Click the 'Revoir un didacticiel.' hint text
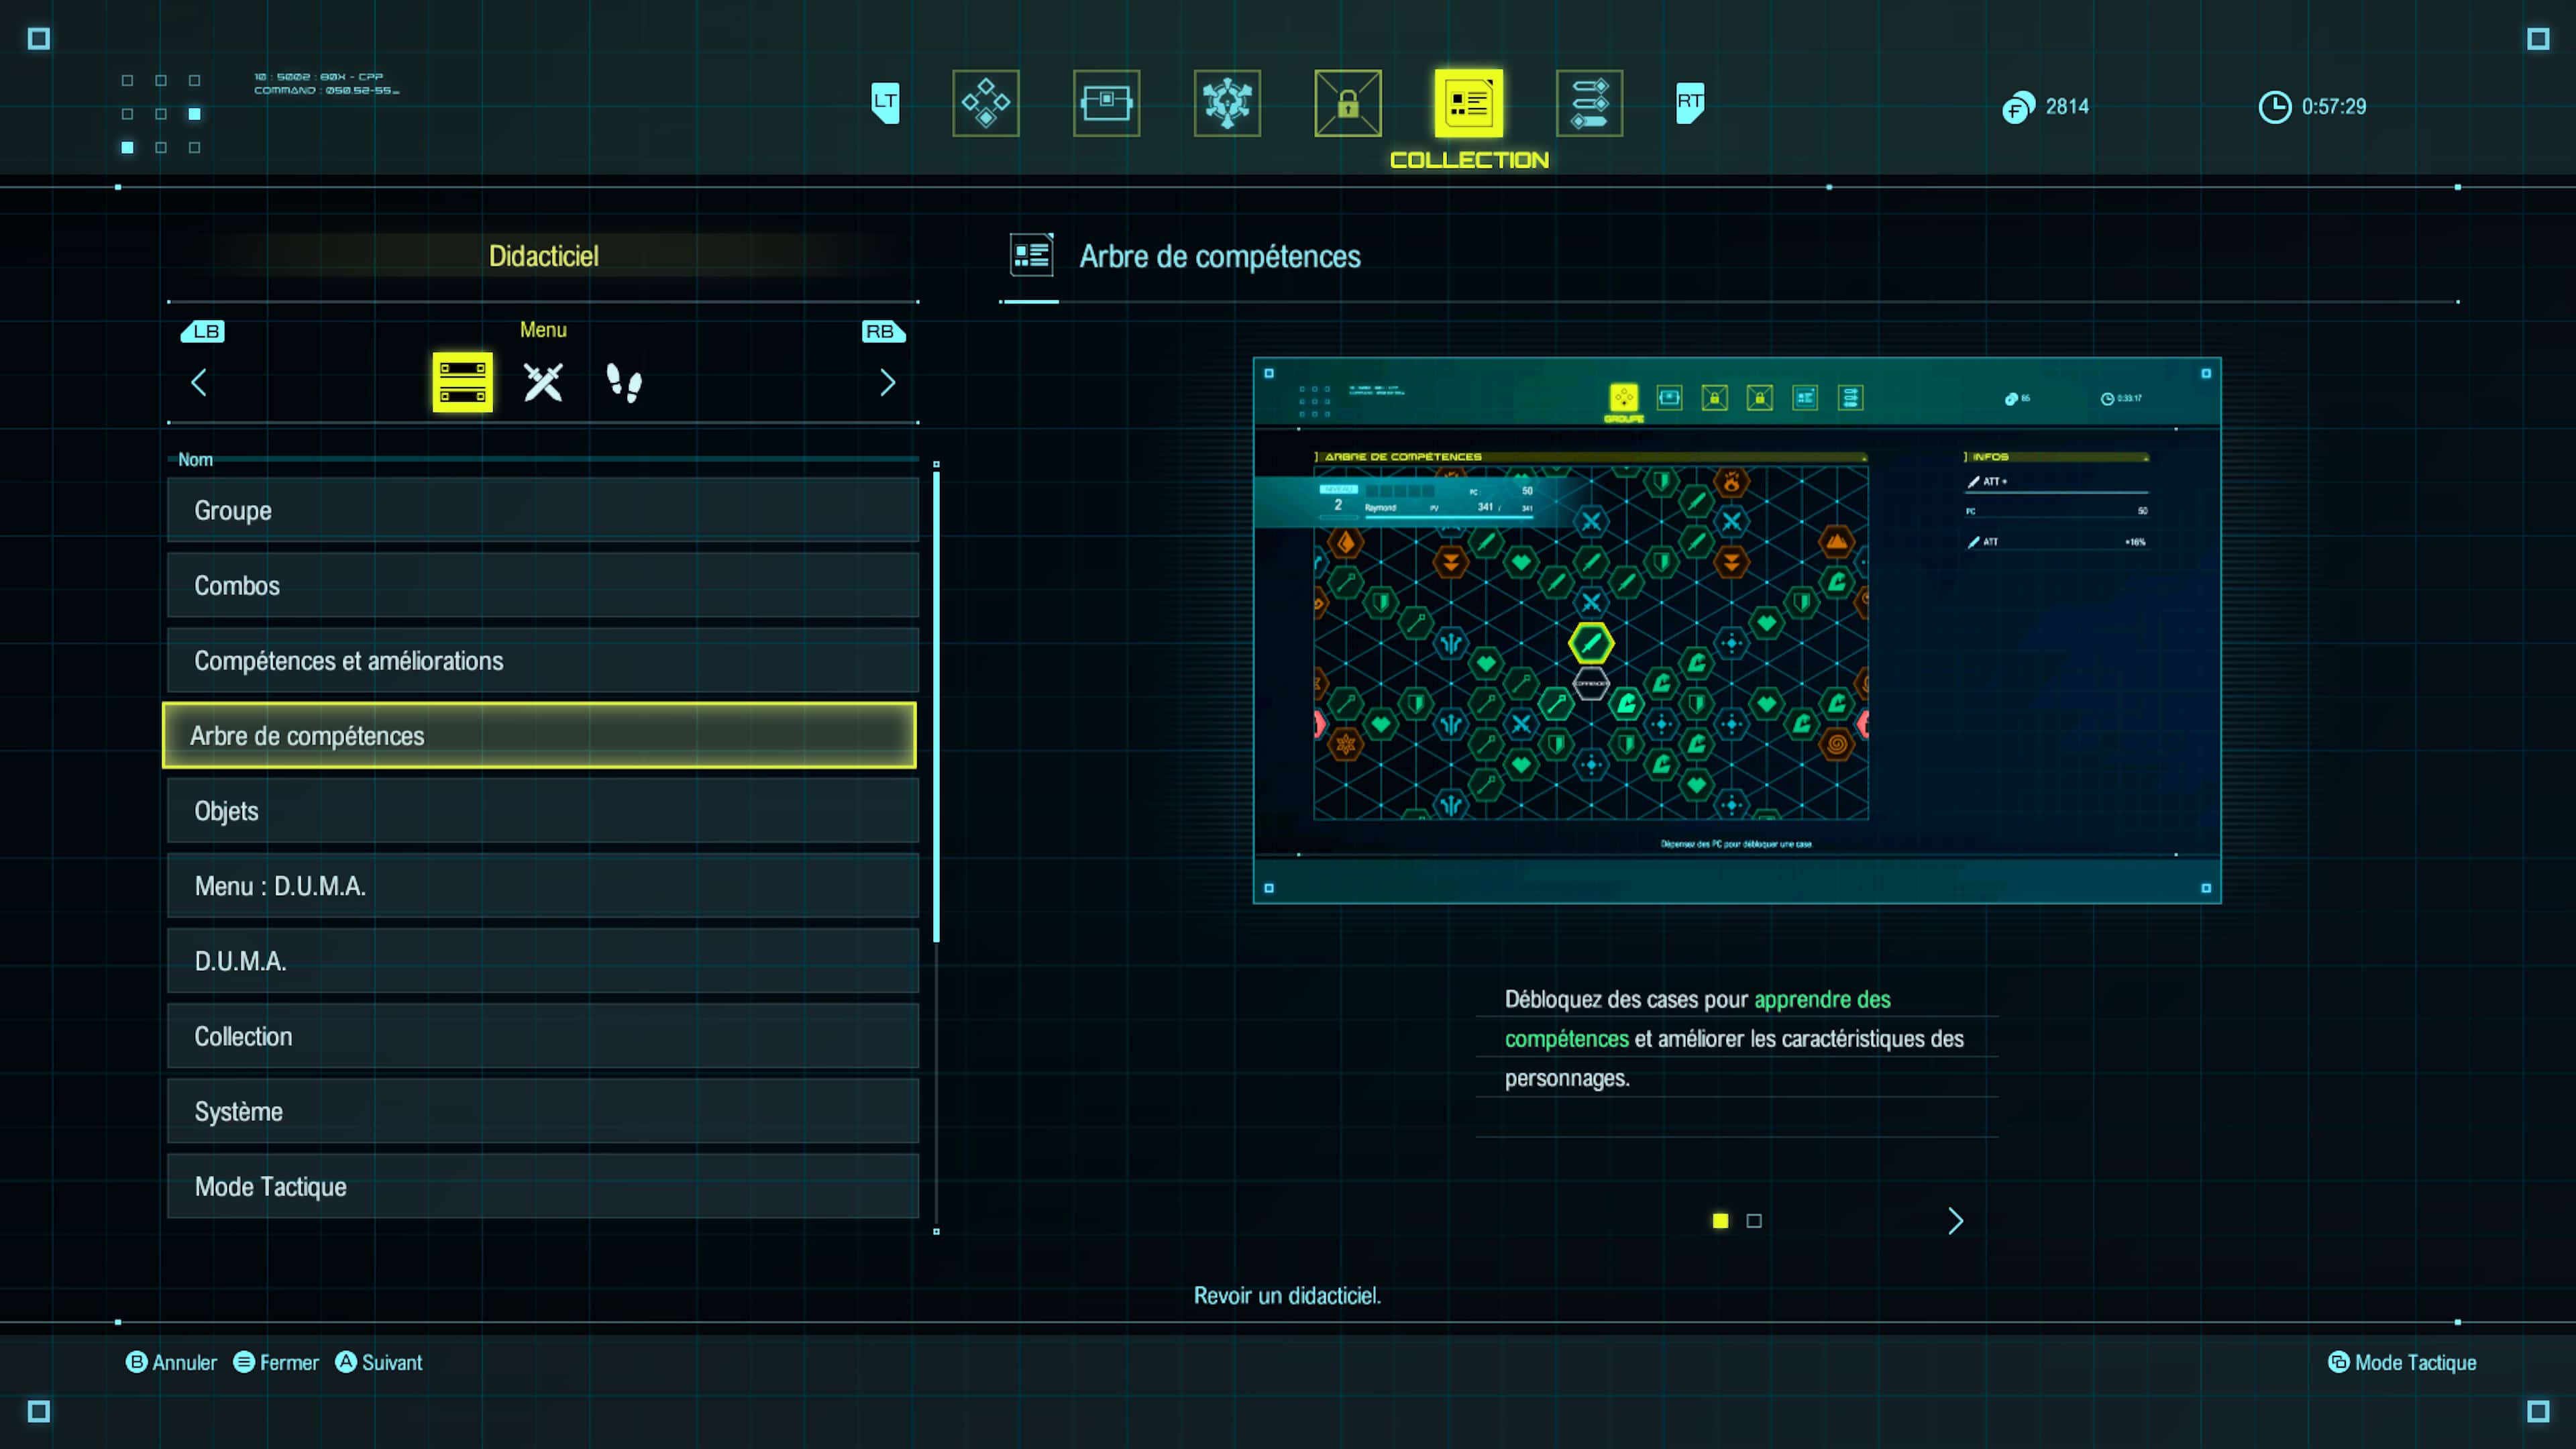The width and height of the screenshot is (2576, 1449). coord(1287,1295)
